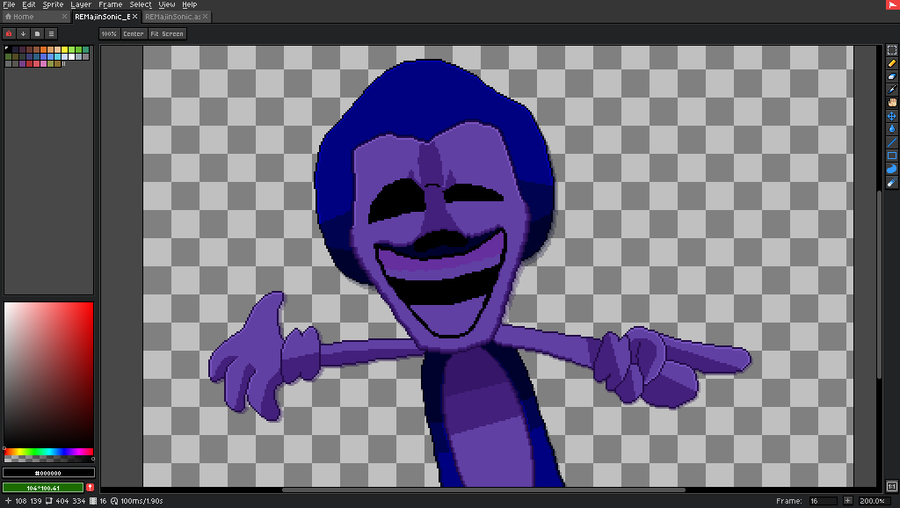Click inside the red saturation color picker
Viewport: 900px width, 508px height.
pos(49,375)
